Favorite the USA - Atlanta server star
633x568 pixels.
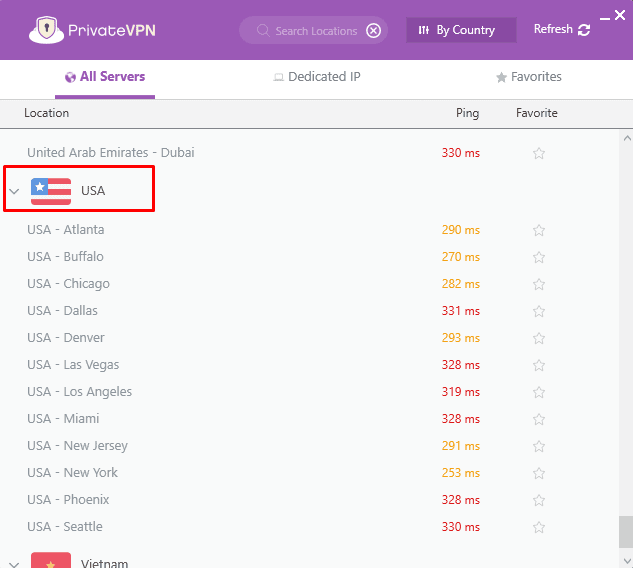click(539, 230)
